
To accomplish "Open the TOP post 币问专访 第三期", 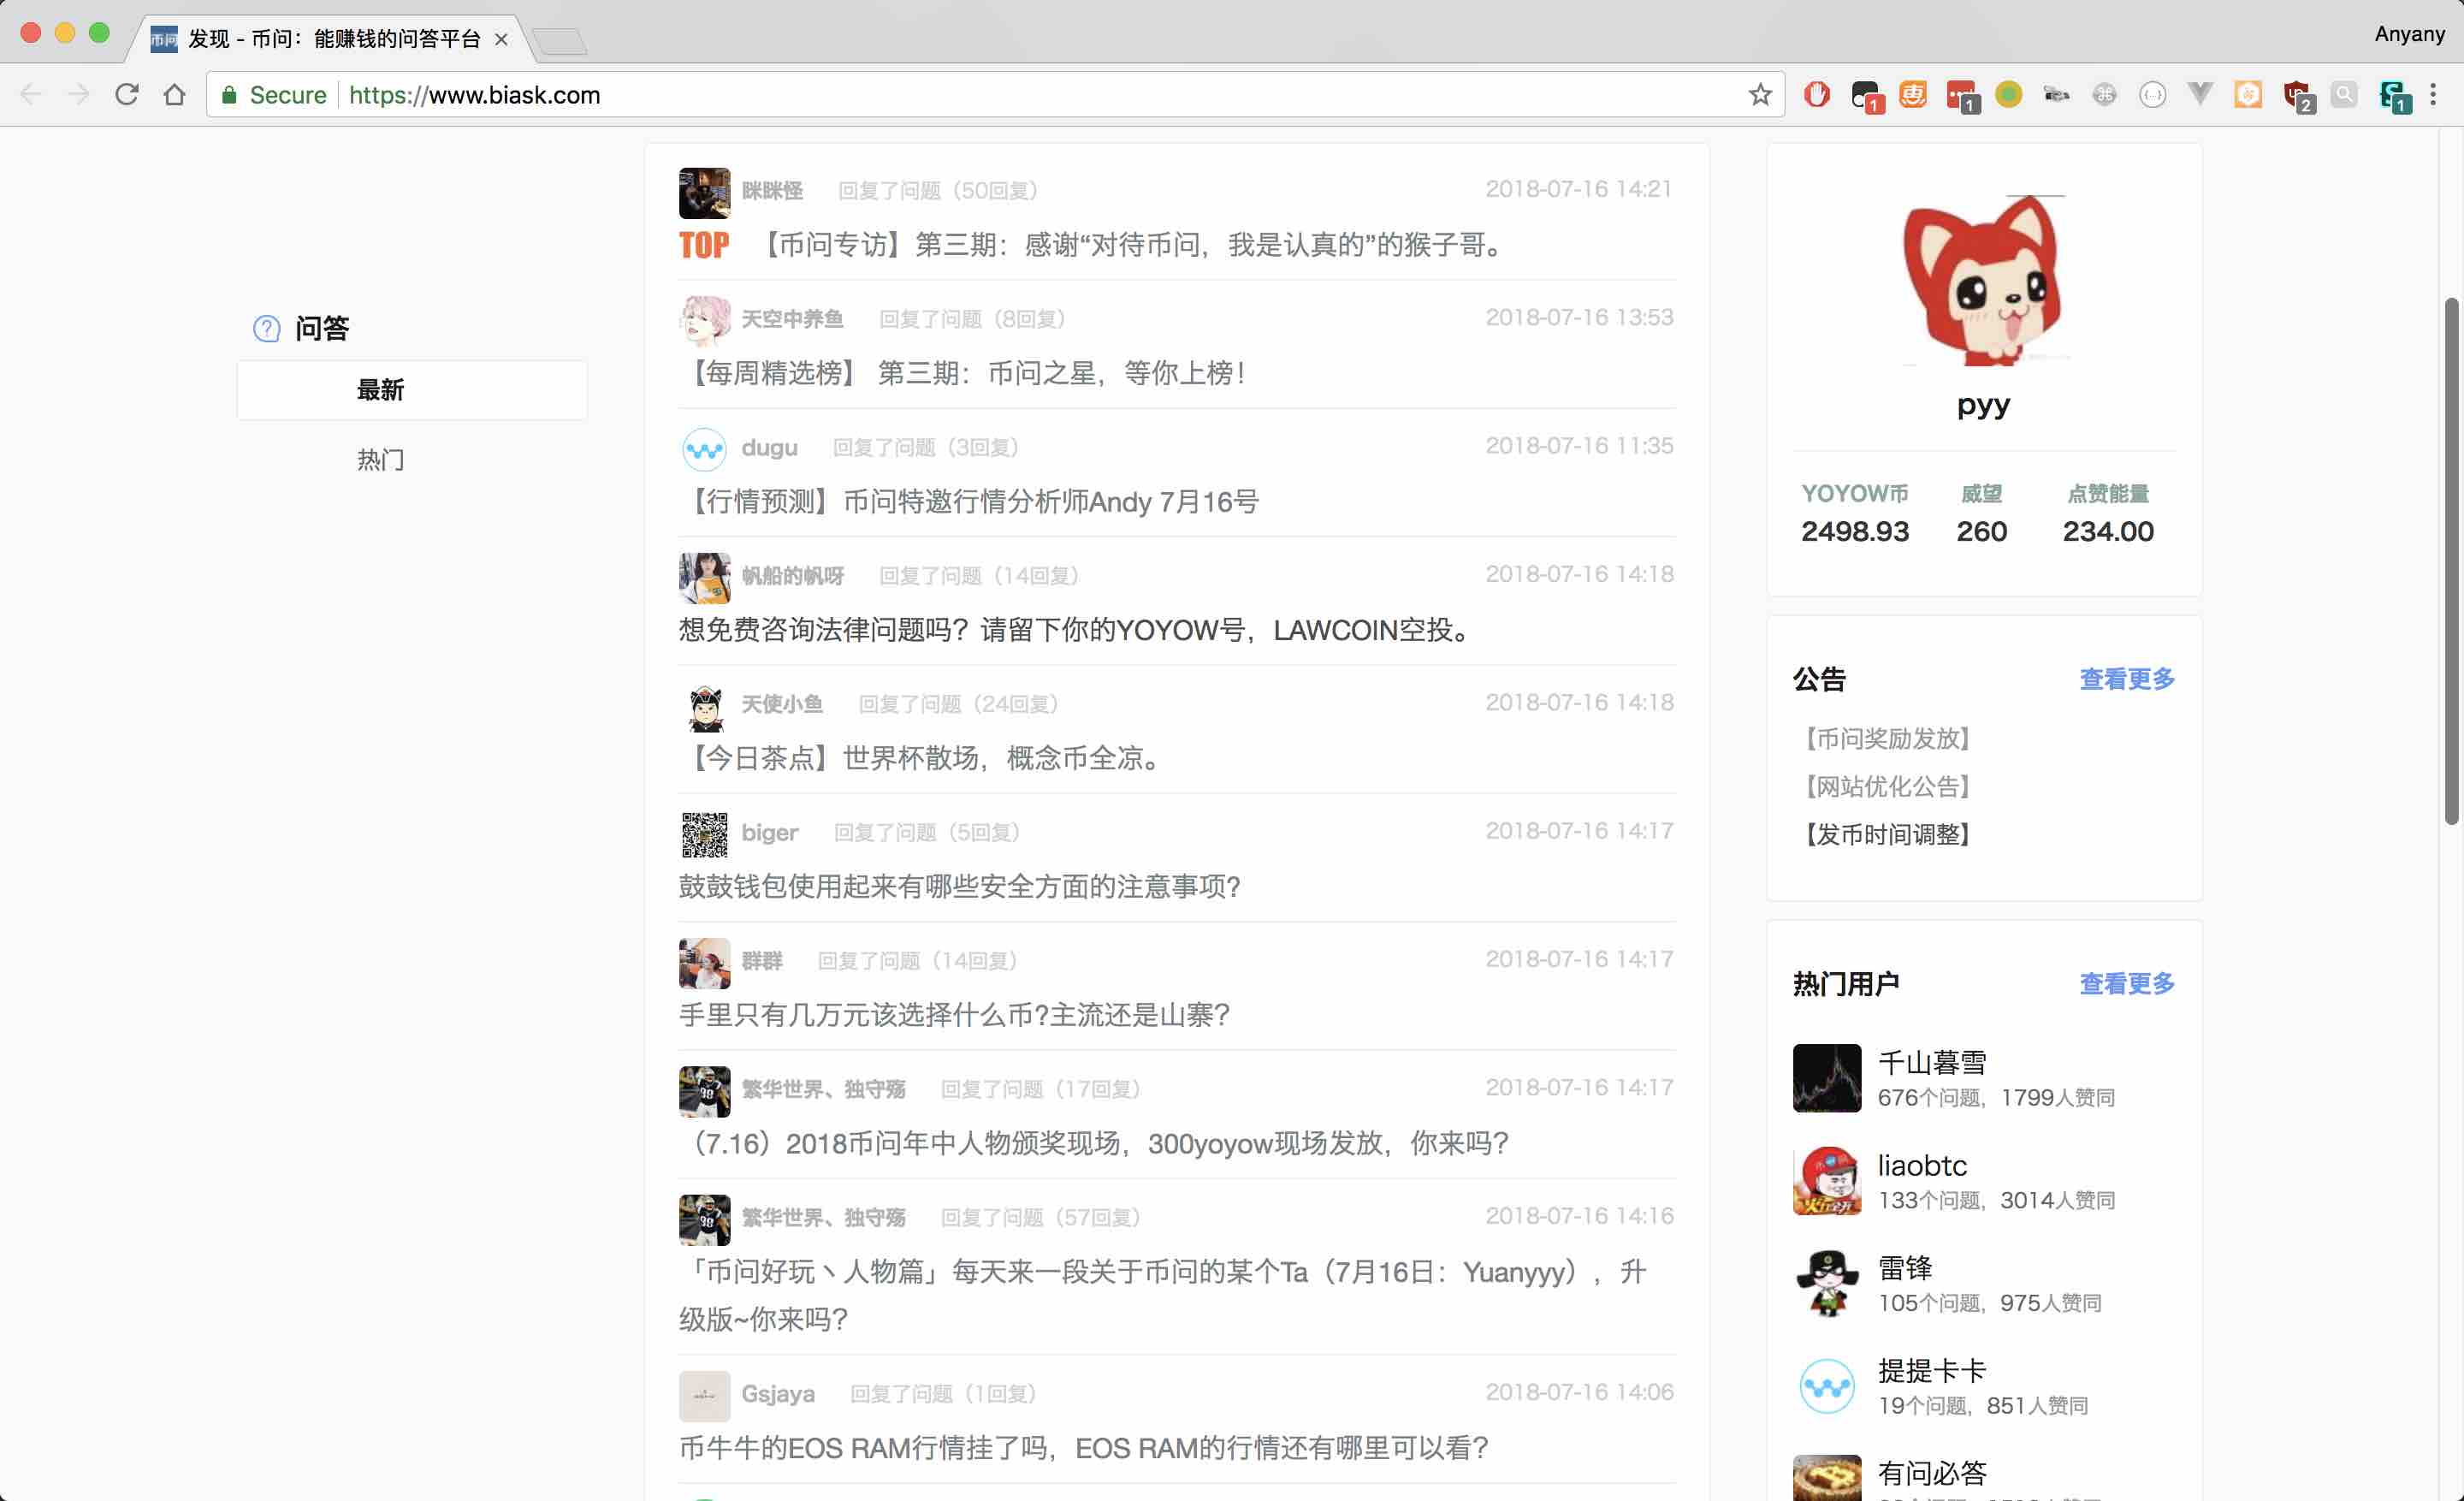I will click(x=1134, y=245).
